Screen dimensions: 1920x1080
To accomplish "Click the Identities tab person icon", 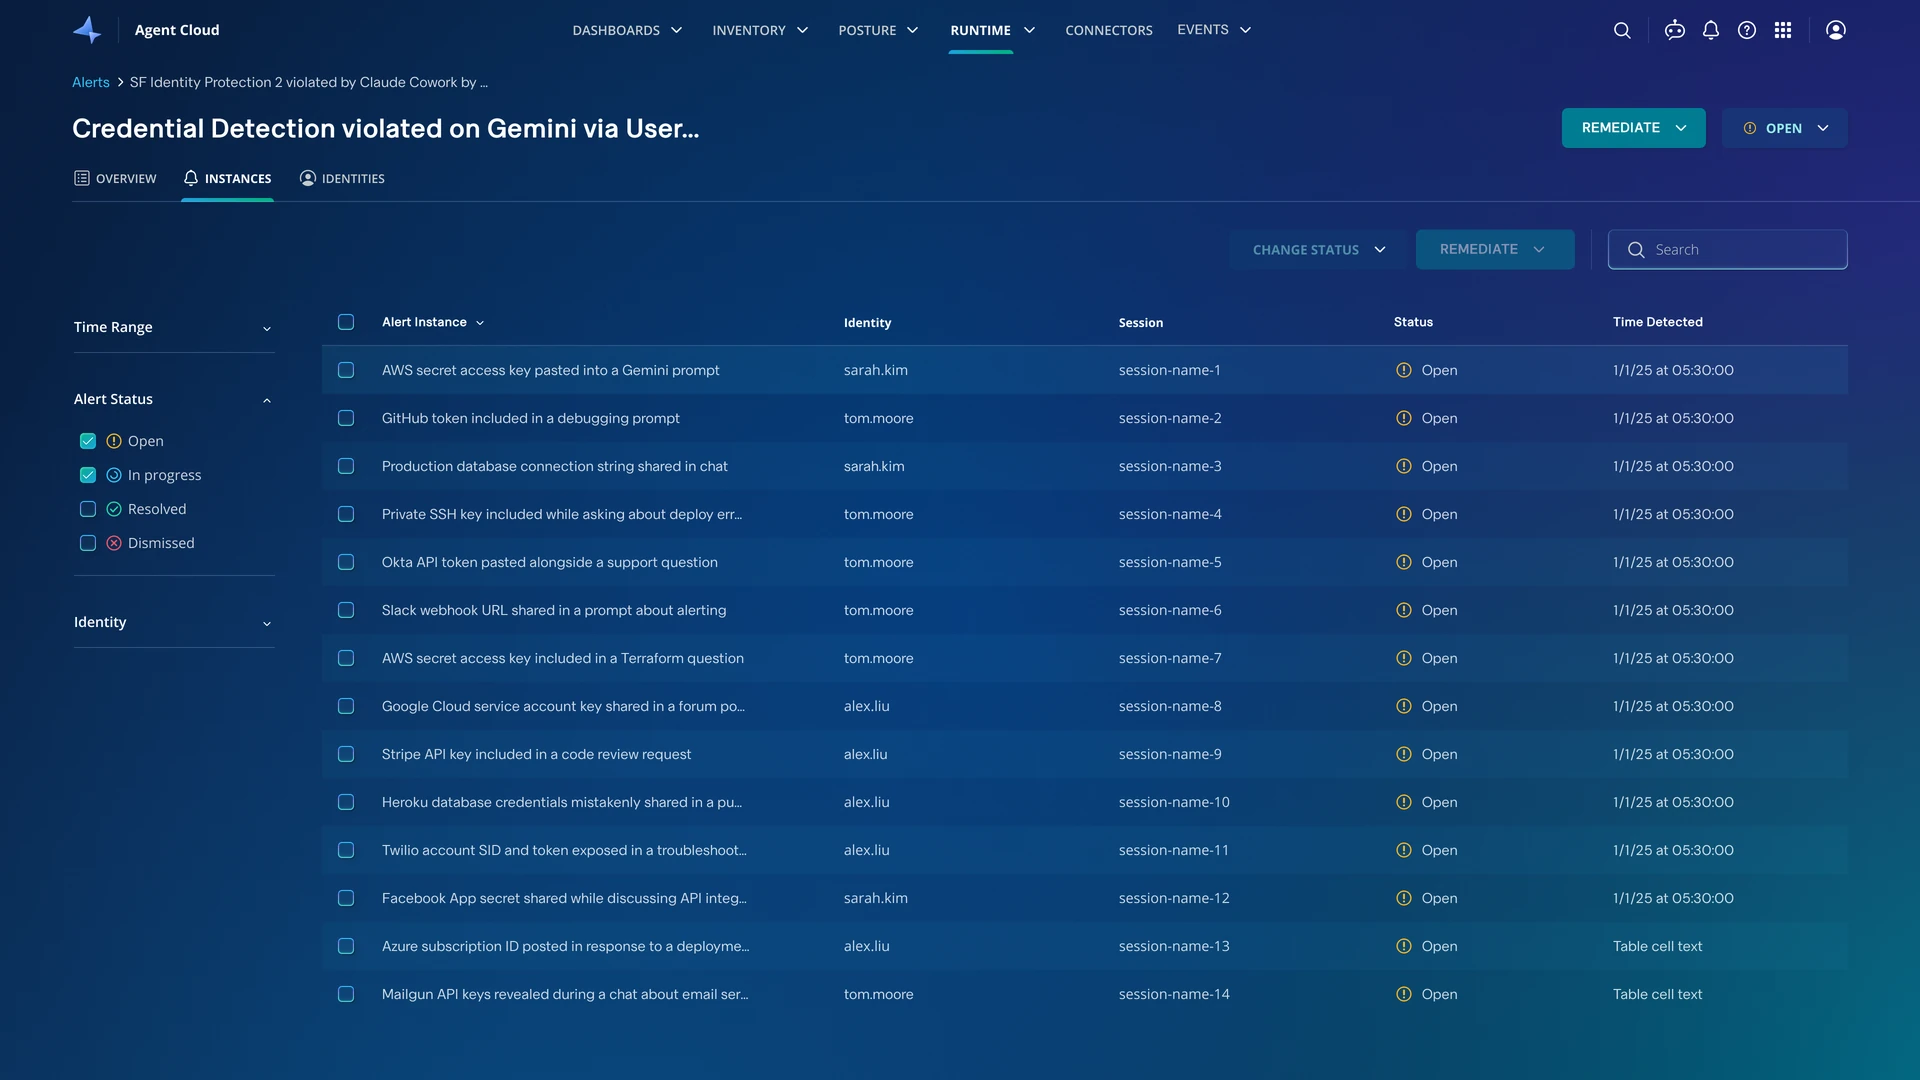I will 308,178.
